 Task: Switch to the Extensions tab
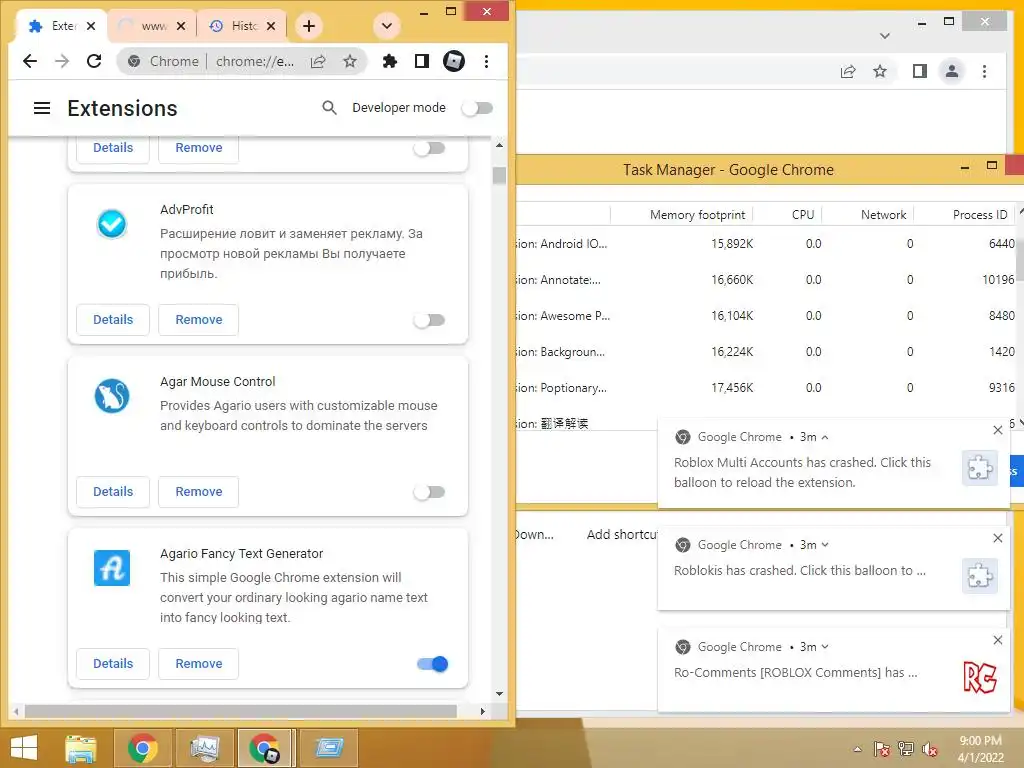tap(61, 26)
